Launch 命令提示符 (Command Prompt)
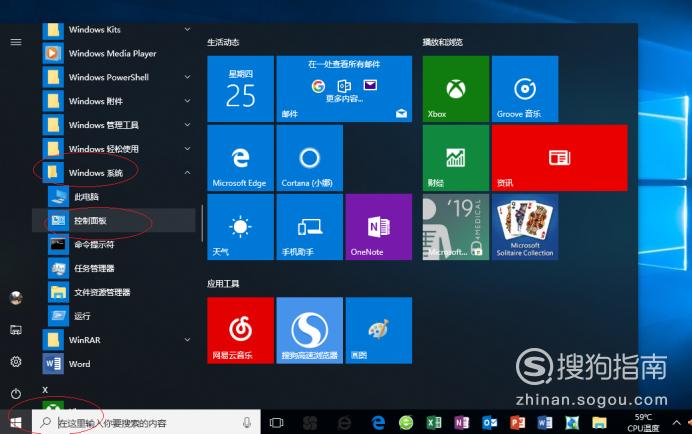692x434 pixels. (114, 244)
